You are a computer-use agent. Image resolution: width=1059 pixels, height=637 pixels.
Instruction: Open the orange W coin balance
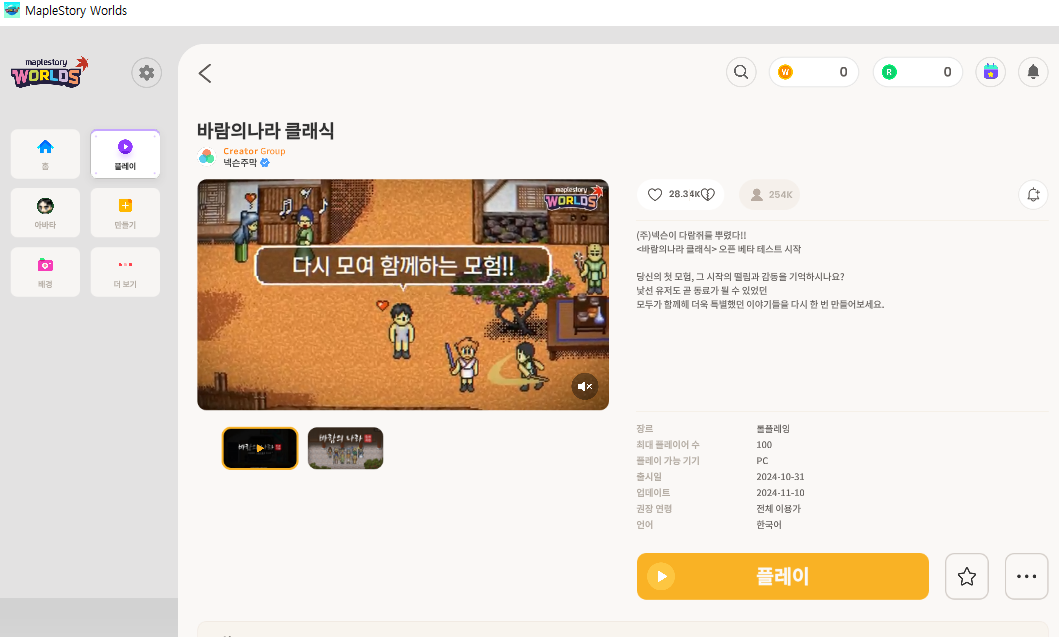coord(814,72)
